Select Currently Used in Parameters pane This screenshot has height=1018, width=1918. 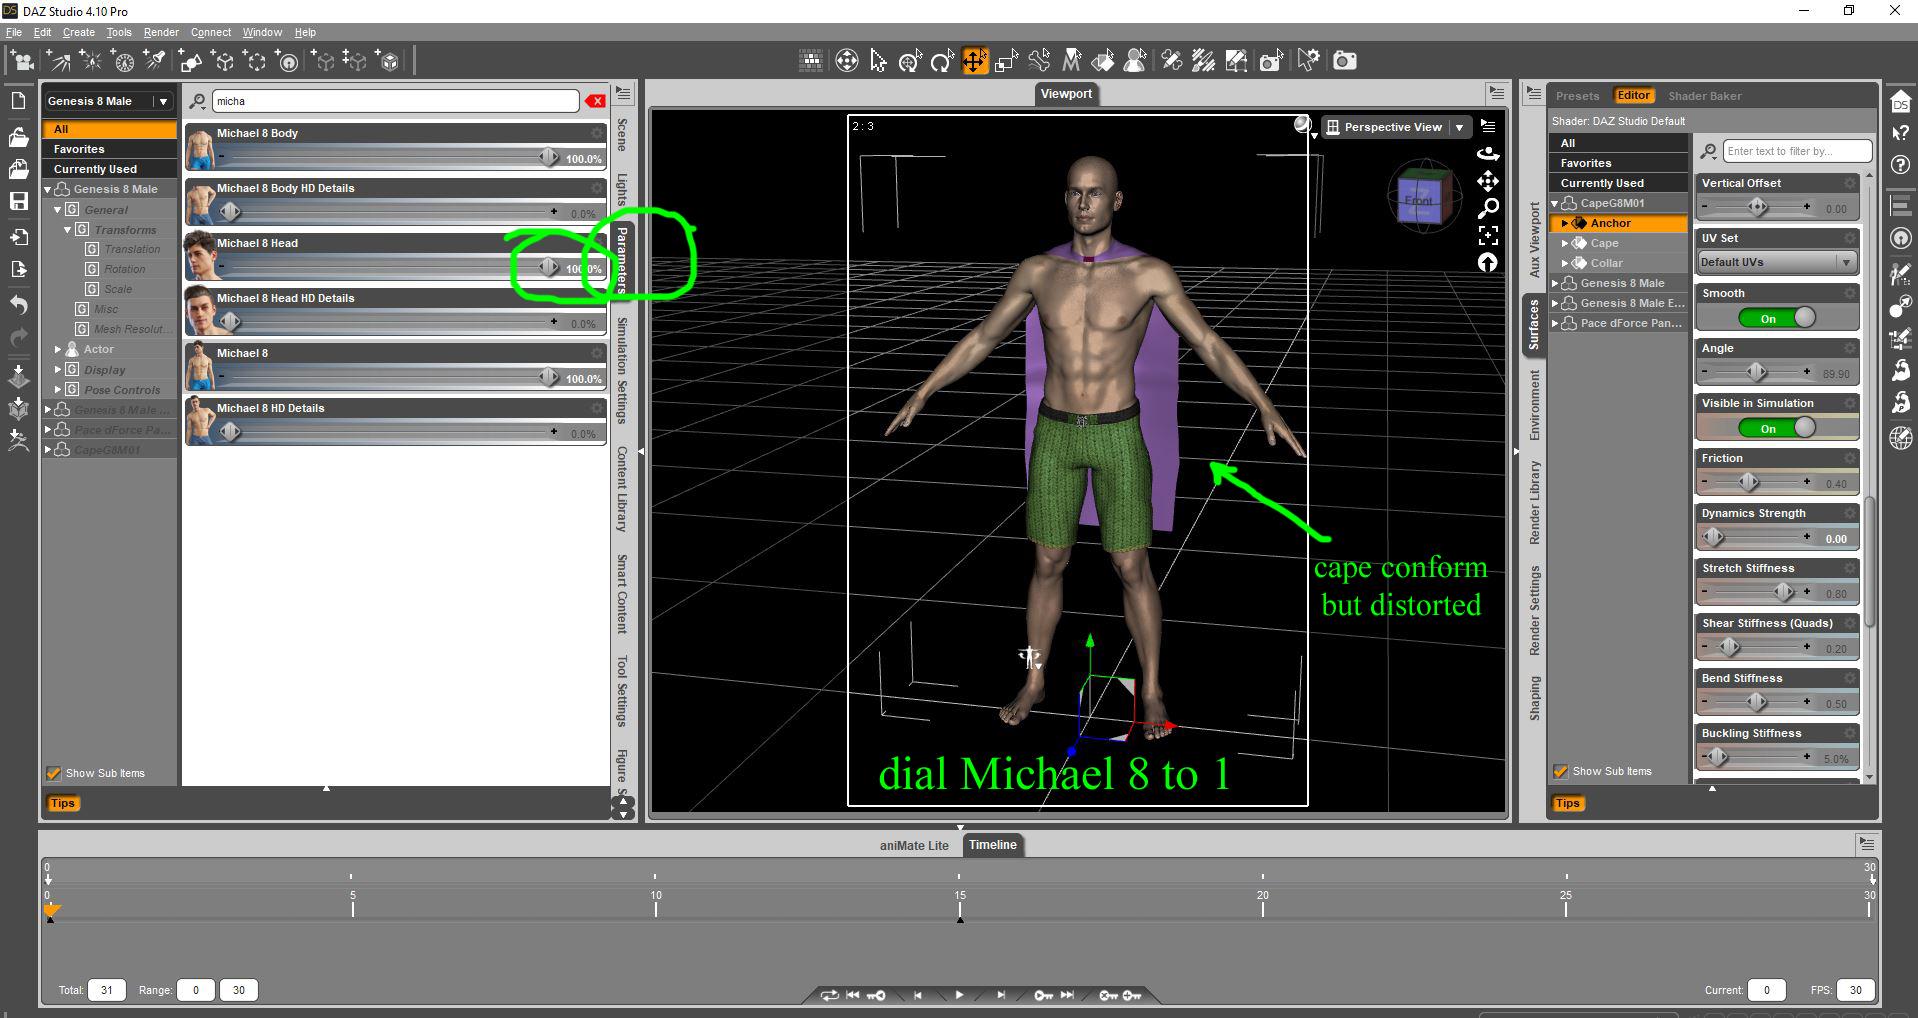[109, 169]
